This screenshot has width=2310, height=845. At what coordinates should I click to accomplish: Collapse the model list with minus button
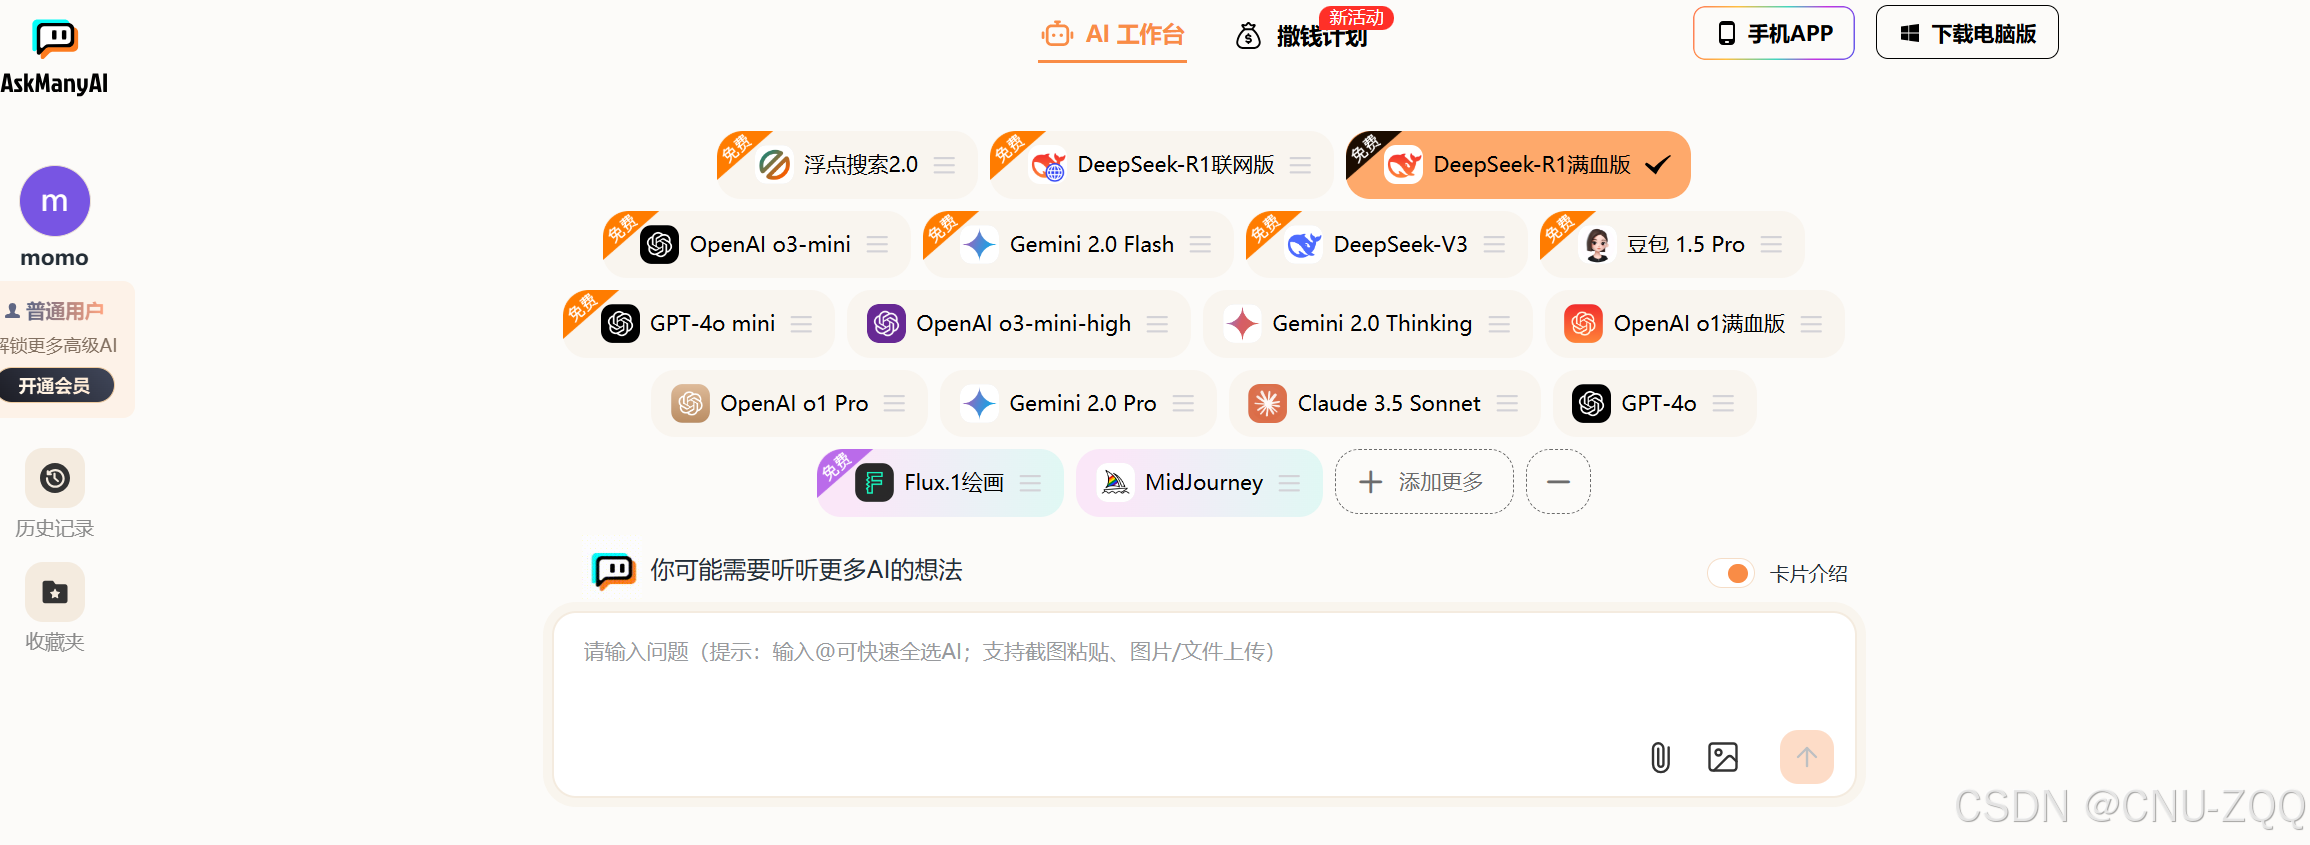pyautogui.click(x=1558, y=482)
